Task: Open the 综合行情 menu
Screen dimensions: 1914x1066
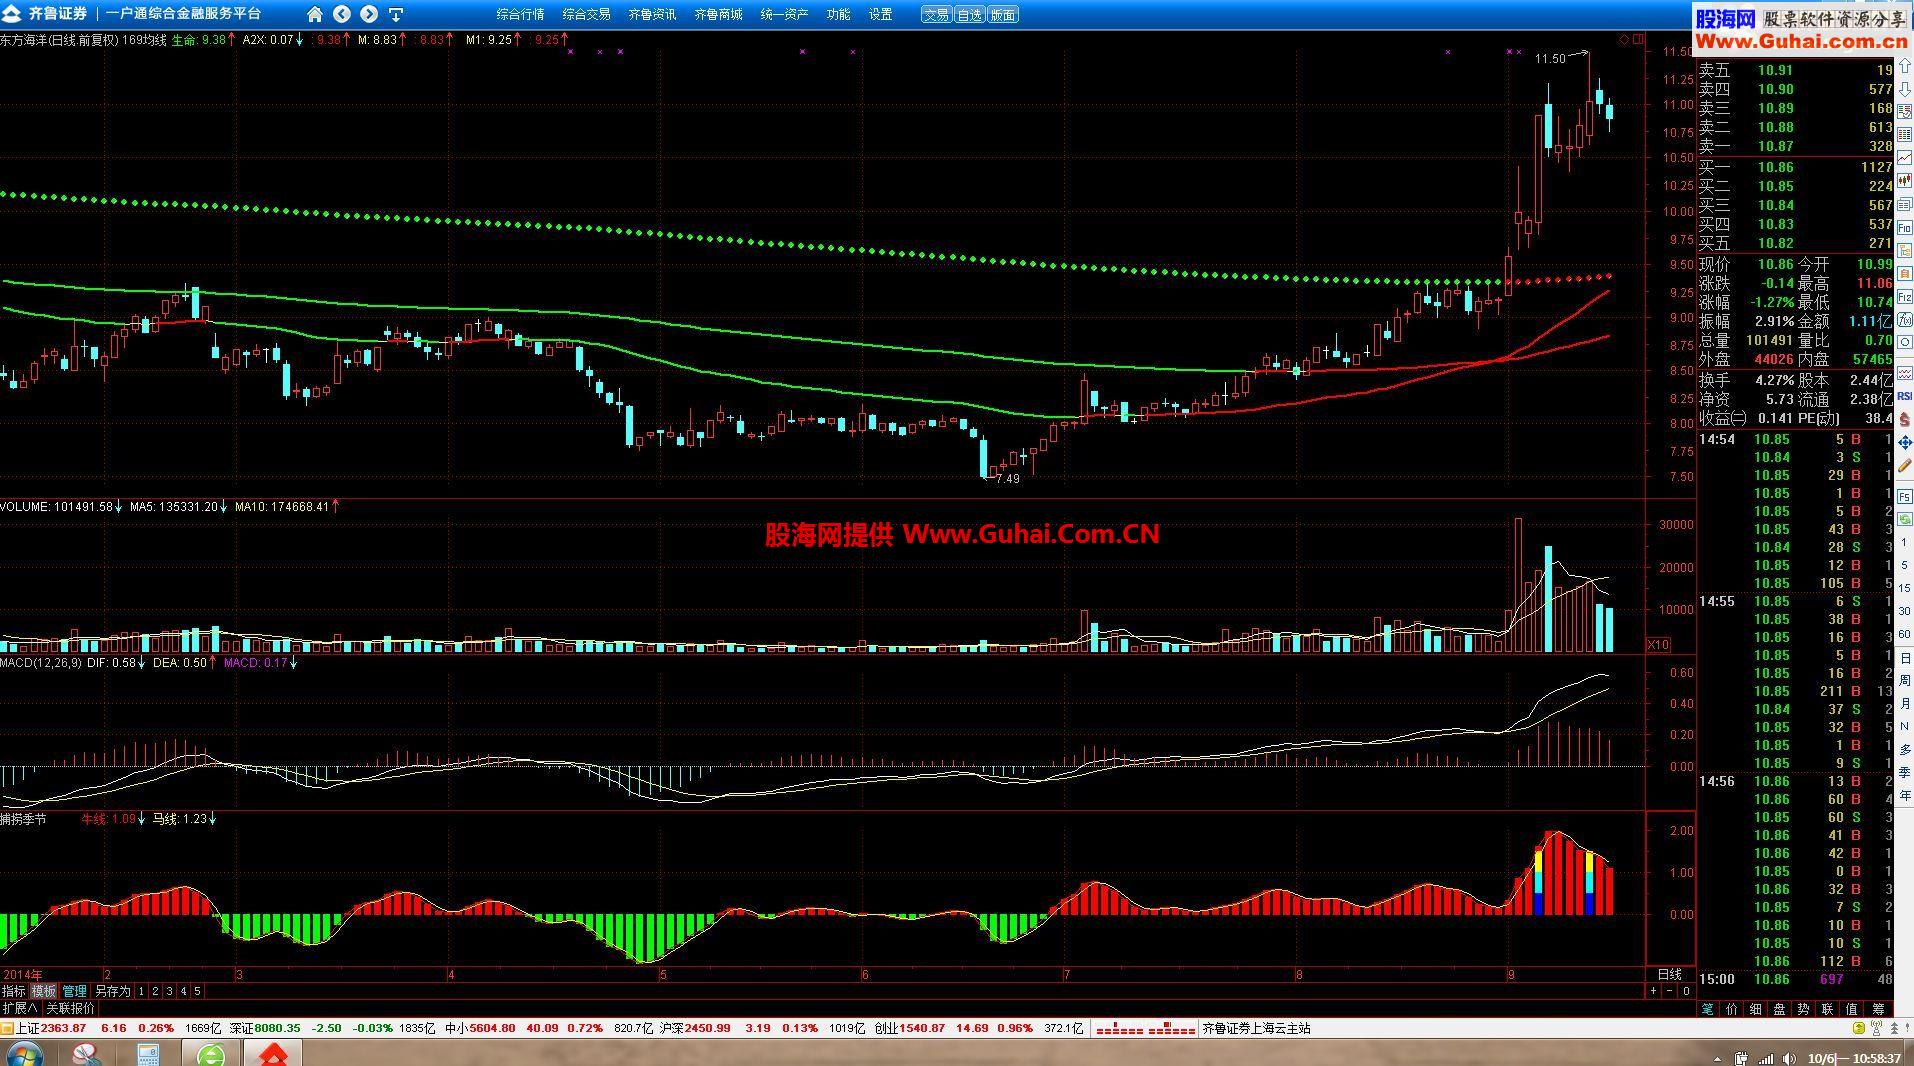Action: (521, 14)
